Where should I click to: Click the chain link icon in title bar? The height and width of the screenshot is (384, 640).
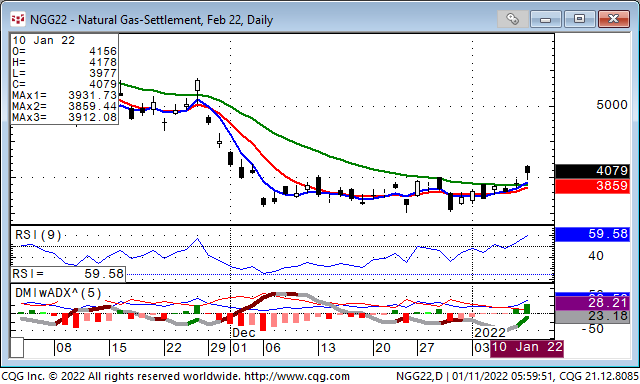(x=512, y=19)
